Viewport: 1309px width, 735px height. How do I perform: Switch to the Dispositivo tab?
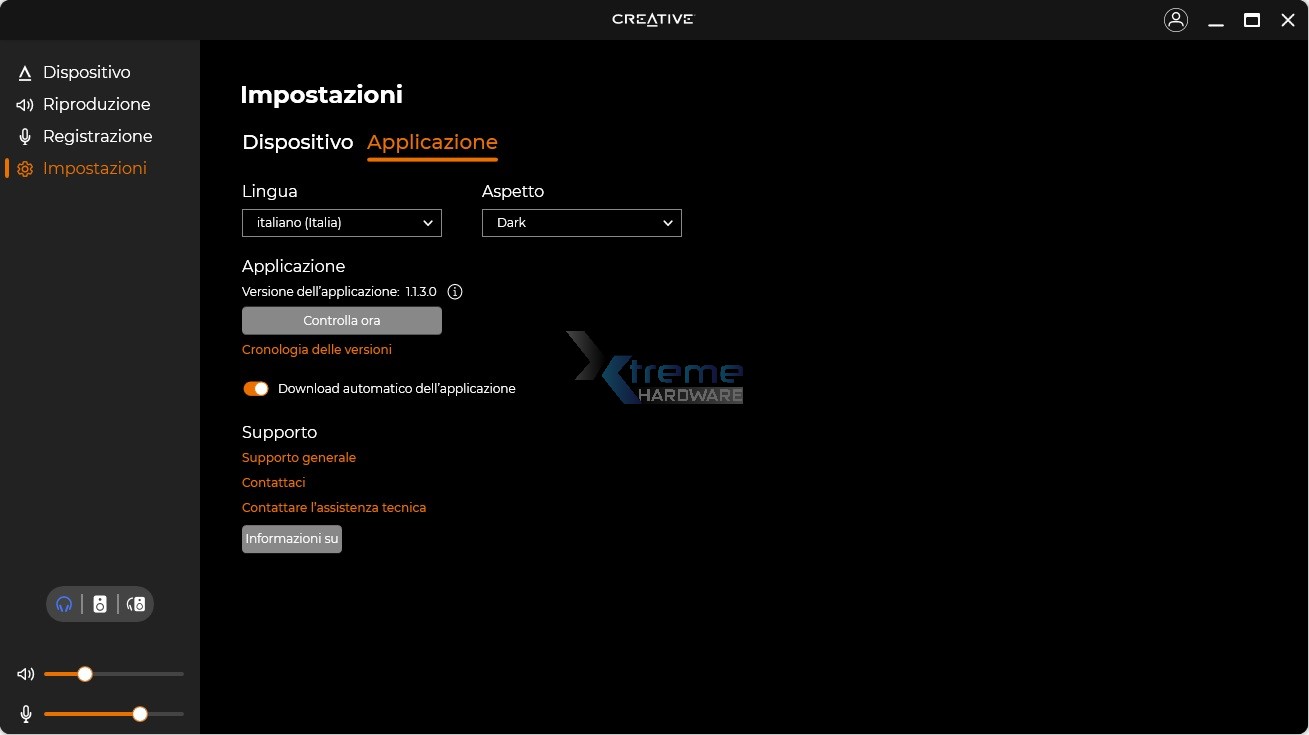[297, 142]
